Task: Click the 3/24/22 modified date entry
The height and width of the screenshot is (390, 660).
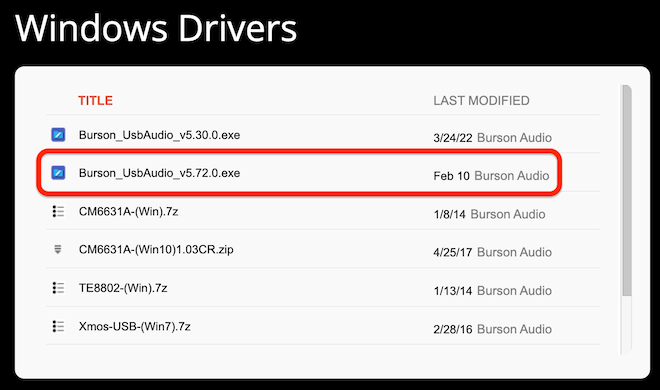Action: coord(452,138)
